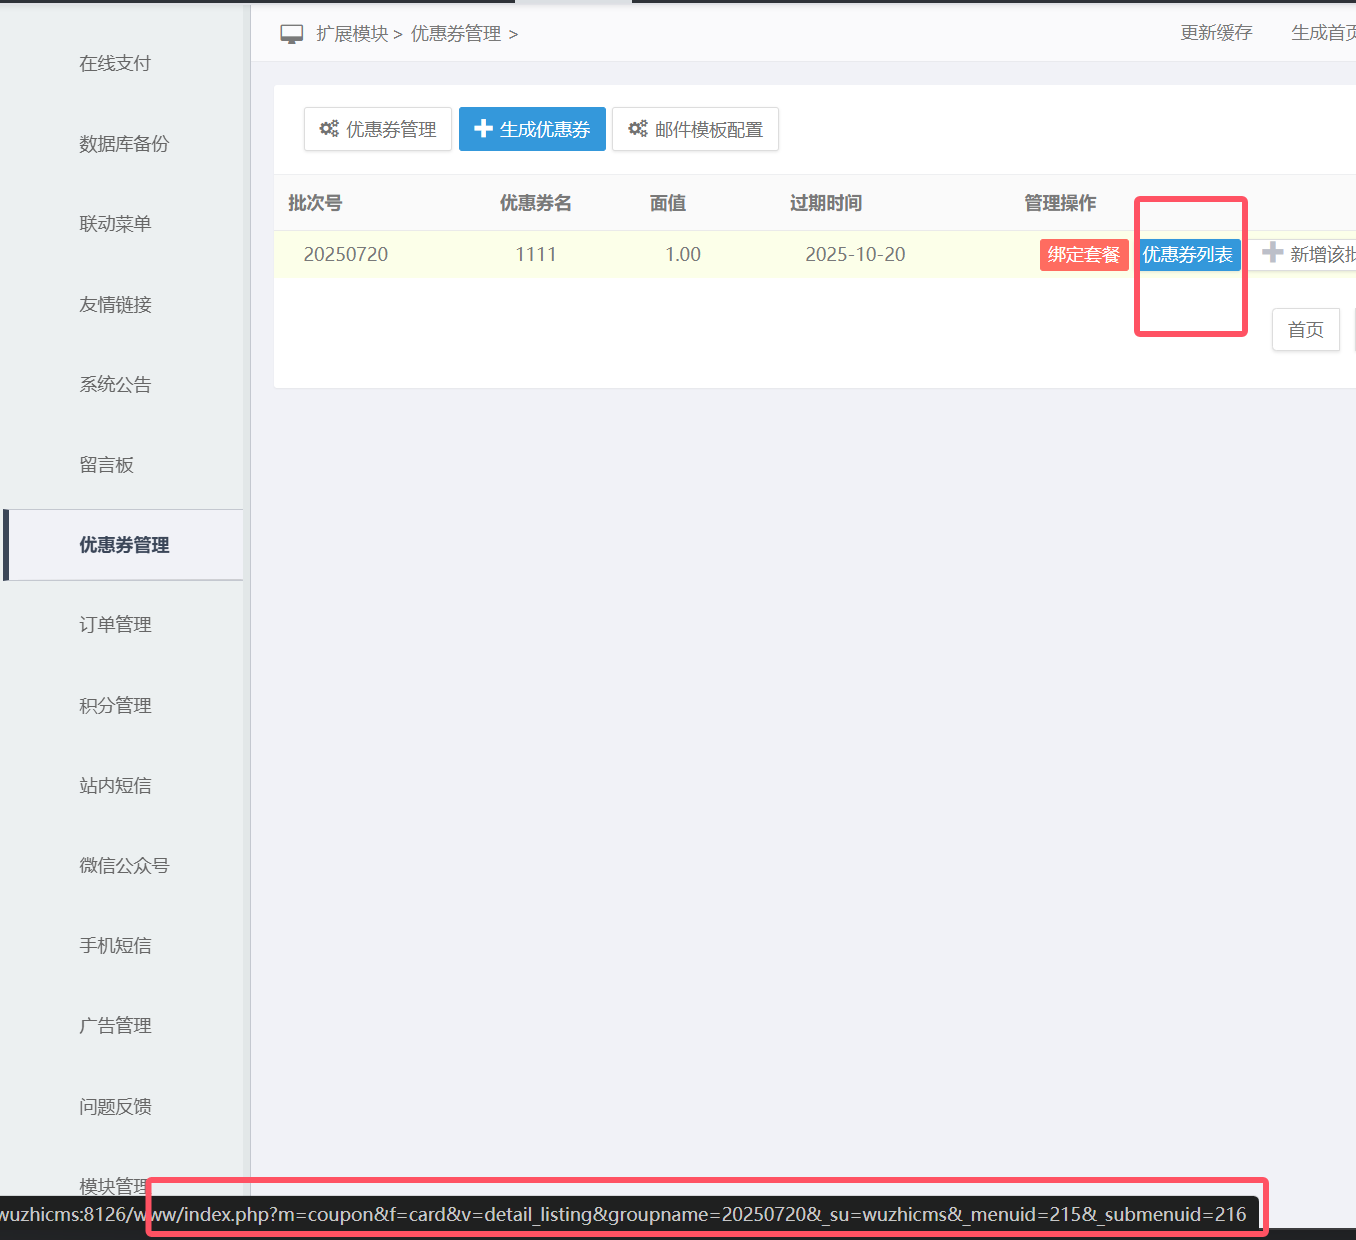
Task: Go to 友情链接 sidebar entry
Action: coord(115,305)
